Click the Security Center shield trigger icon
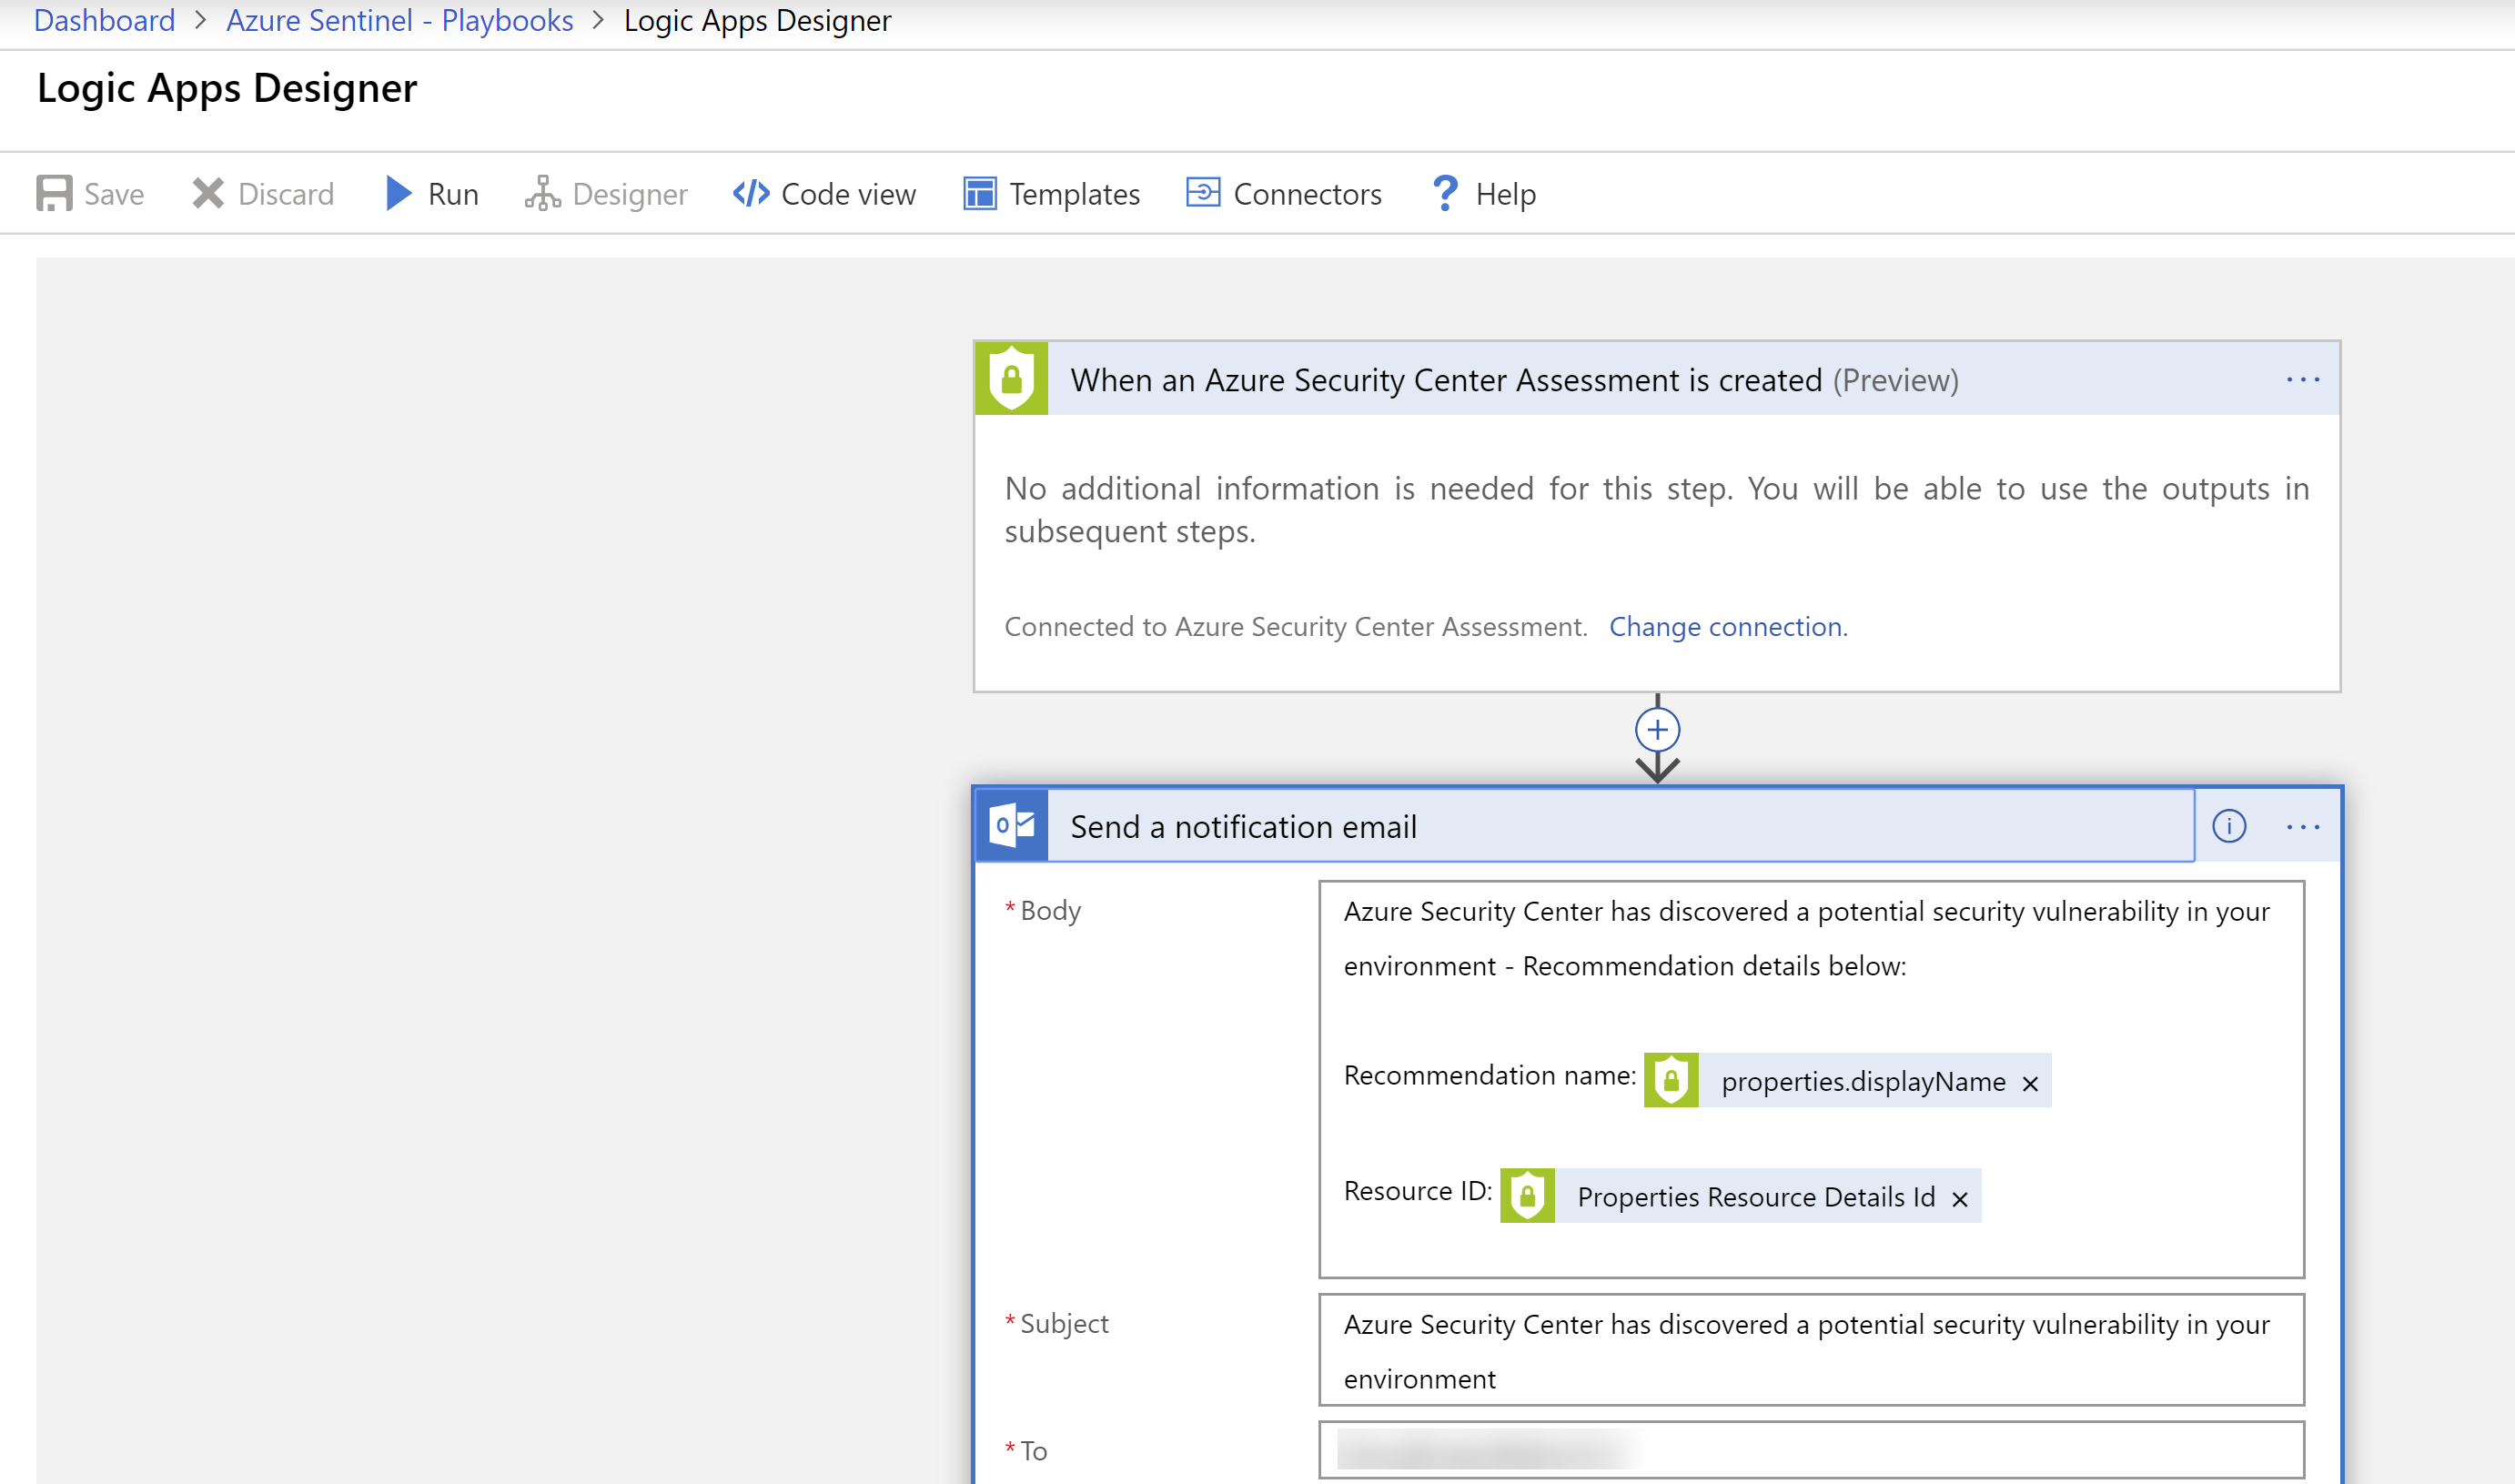2515x1484 pixels. click(1011, 379)
